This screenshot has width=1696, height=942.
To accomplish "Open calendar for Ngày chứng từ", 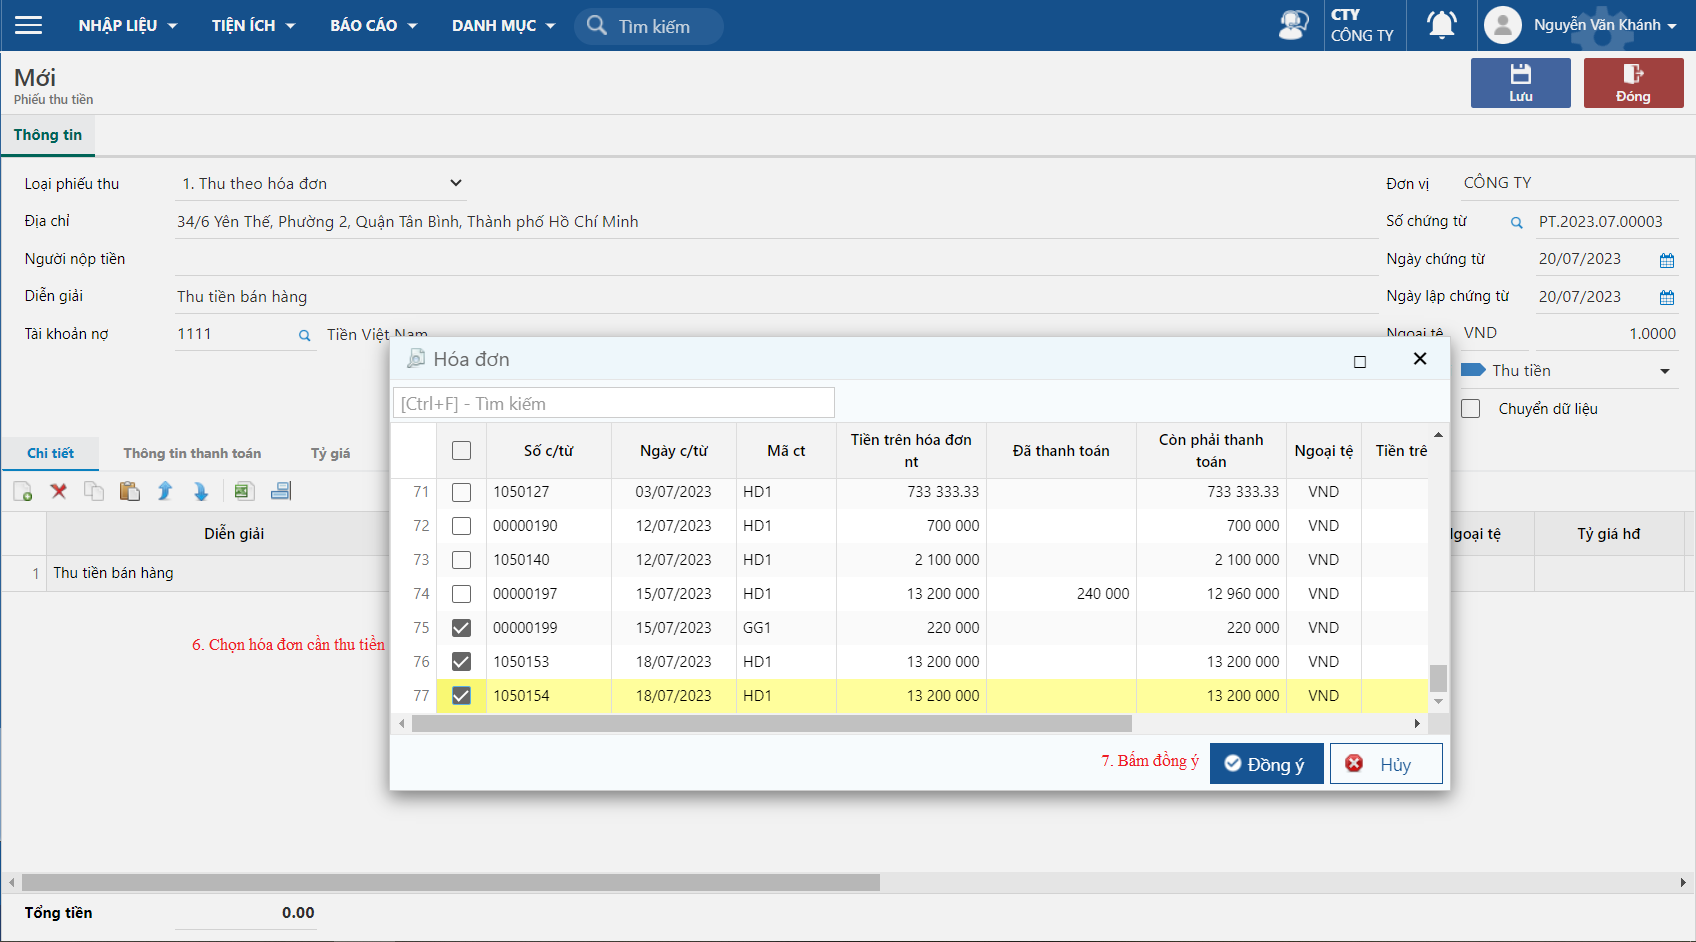I will tap(1666, 260).
